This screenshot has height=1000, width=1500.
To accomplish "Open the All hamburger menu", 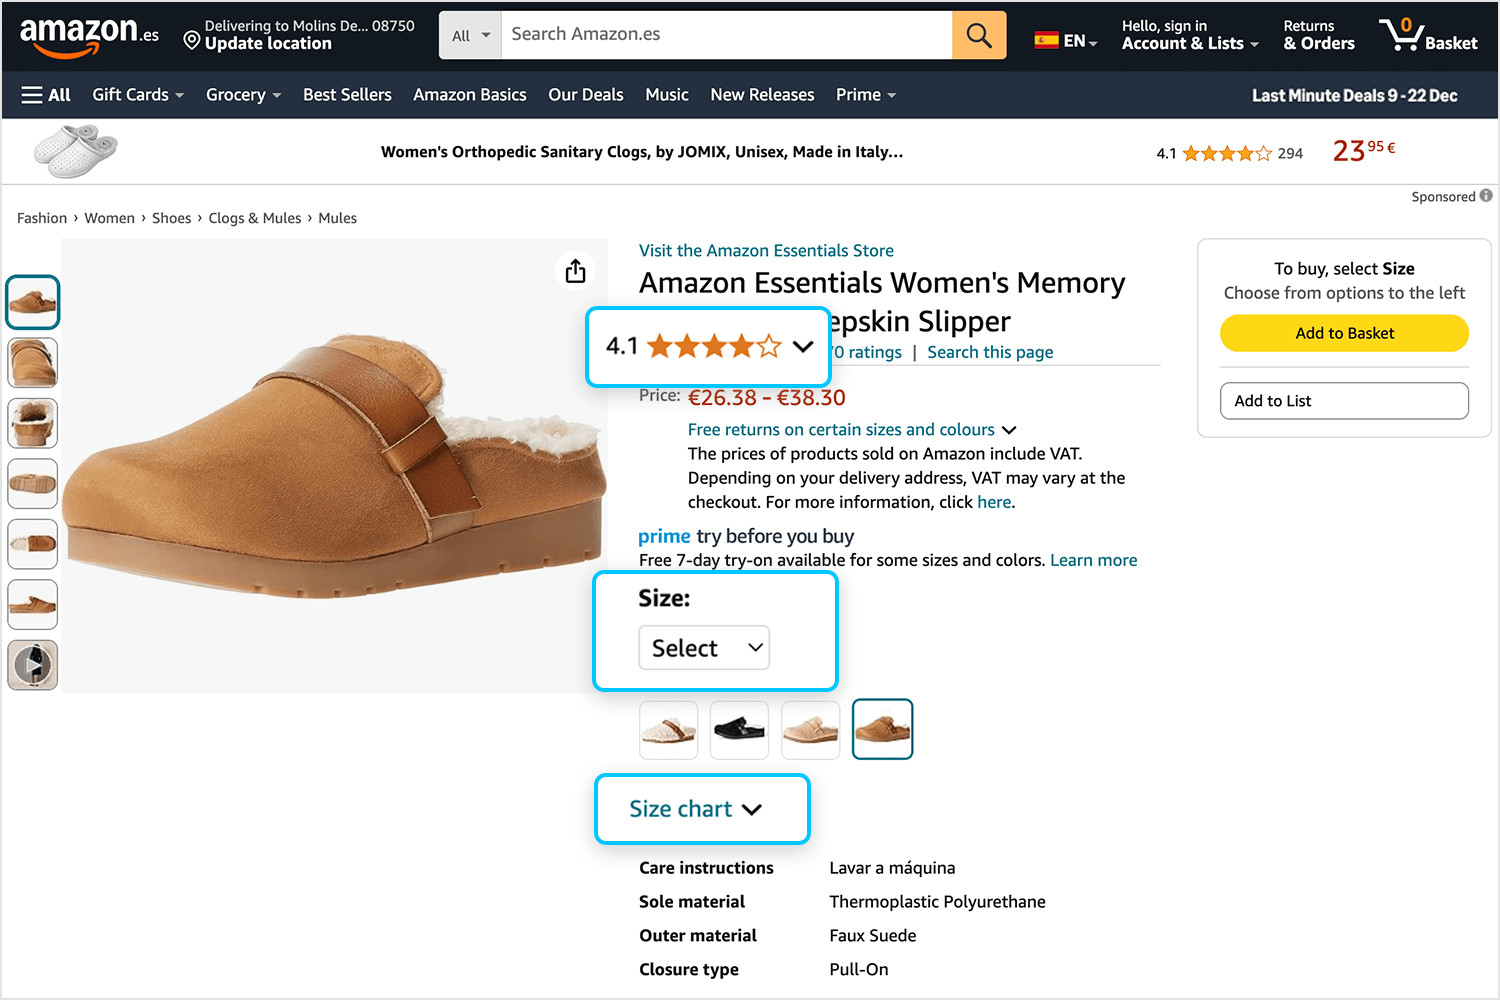I will (46, 95).
